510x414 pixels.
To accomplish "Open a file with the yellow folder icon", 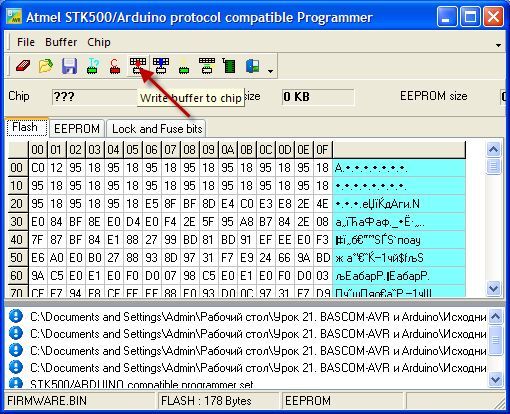I will (46, 66).
